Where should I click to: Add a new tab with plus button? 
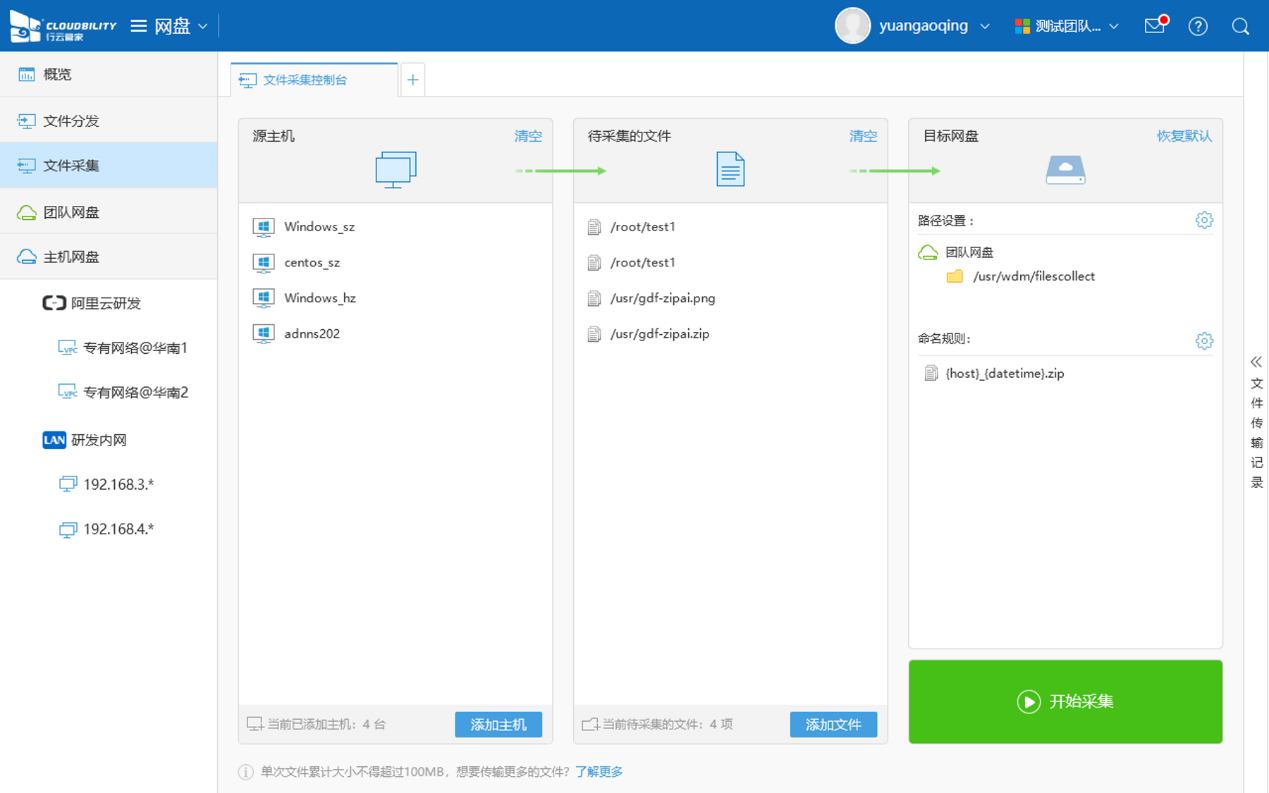(412, 80)
